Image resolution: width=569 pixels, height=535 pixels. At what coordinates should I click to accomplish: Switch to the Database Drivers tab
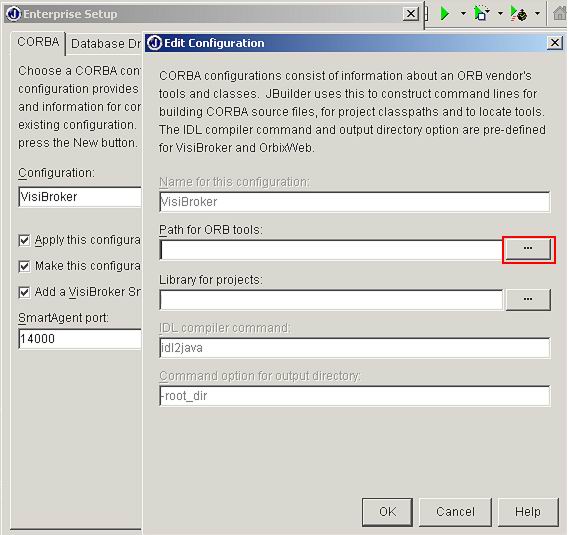(x=105, y=44)
